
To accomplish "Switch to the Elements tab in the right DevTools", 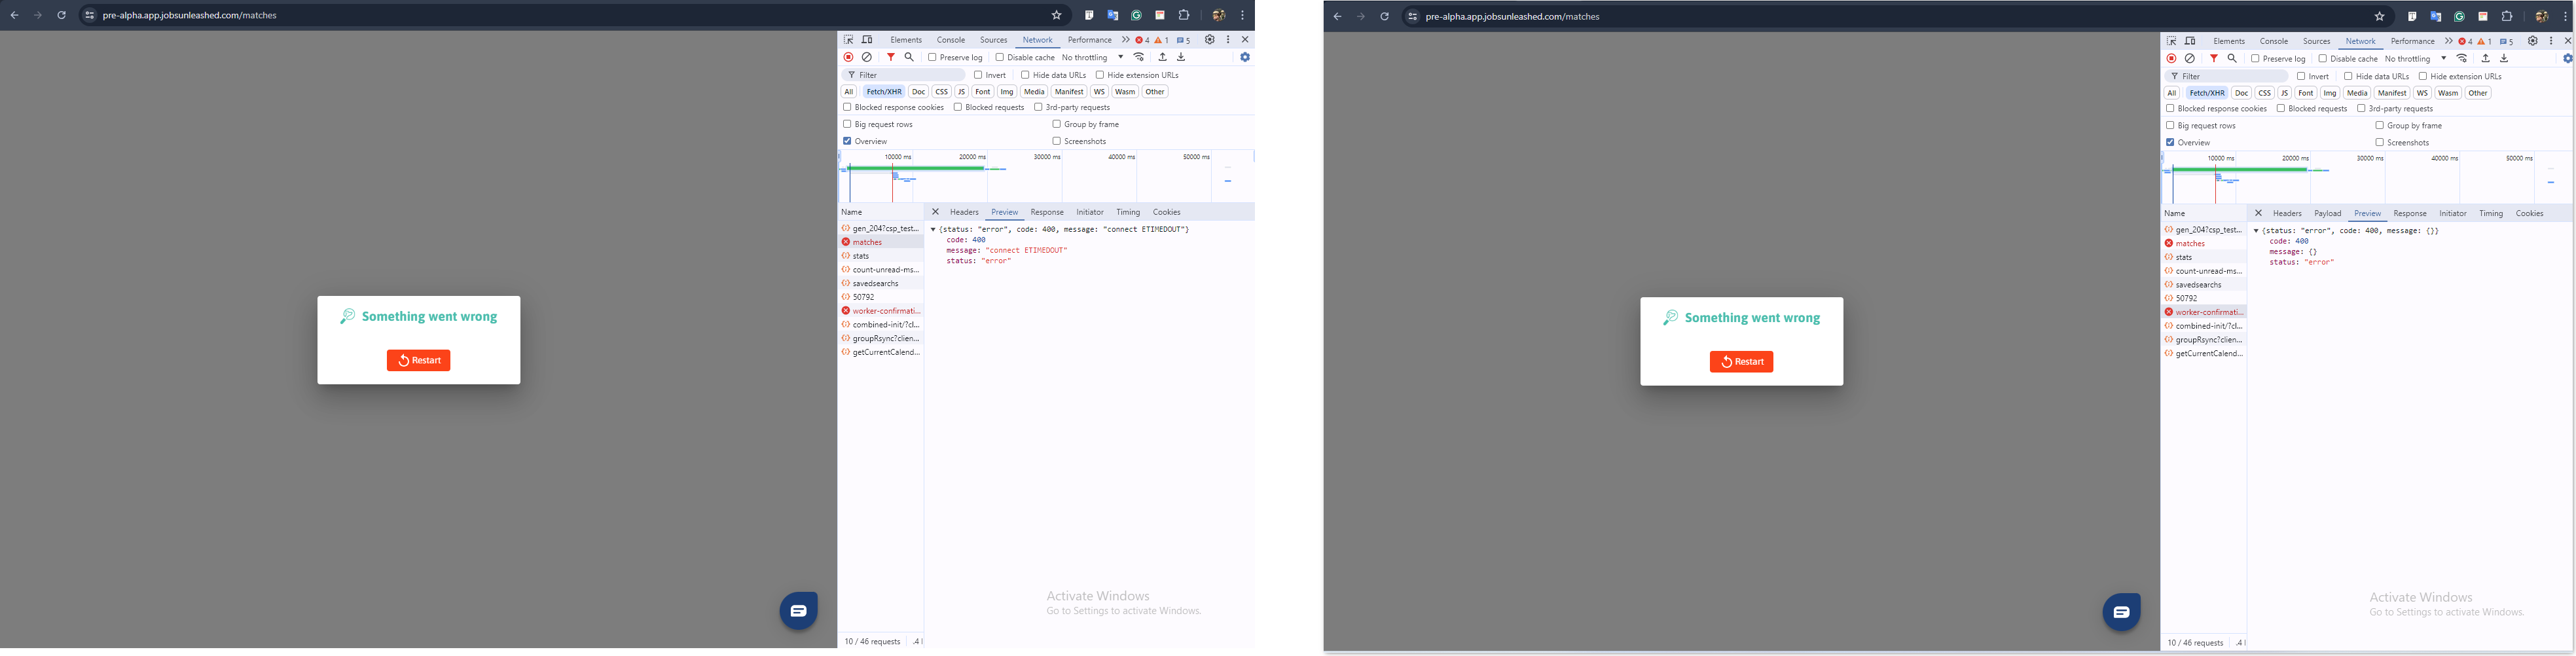I will point(2229,41).
